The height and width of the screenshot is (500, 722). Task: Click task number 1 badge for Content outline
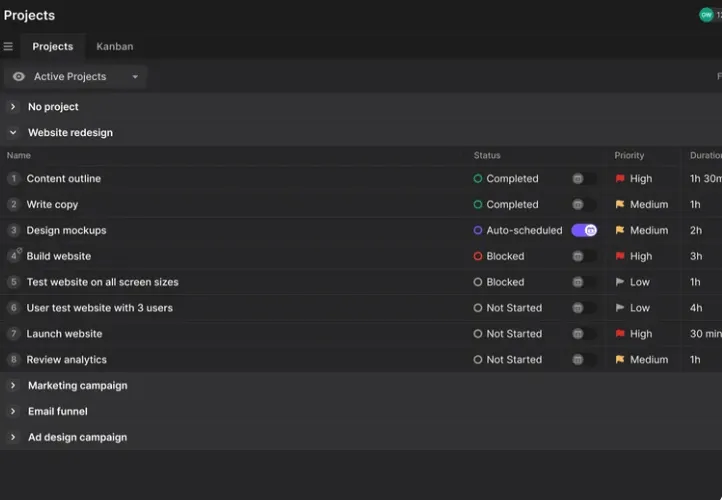pyautogui.click(x=14, y=179)
